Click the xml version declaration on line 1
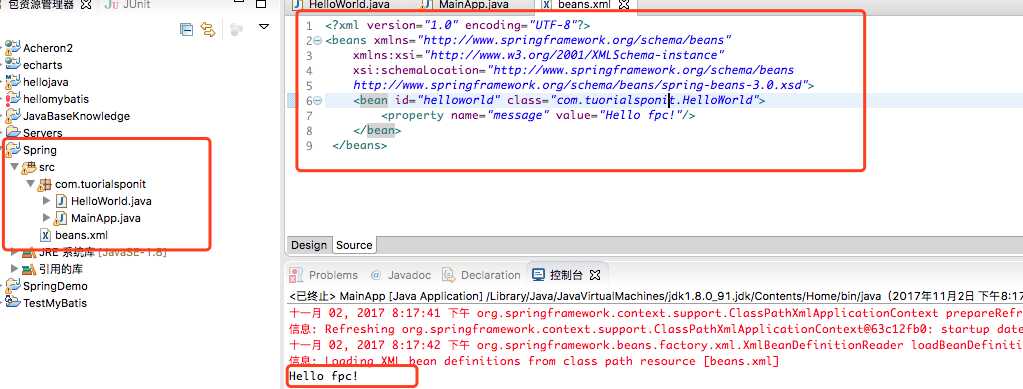1023x389 pixels. 457,25
